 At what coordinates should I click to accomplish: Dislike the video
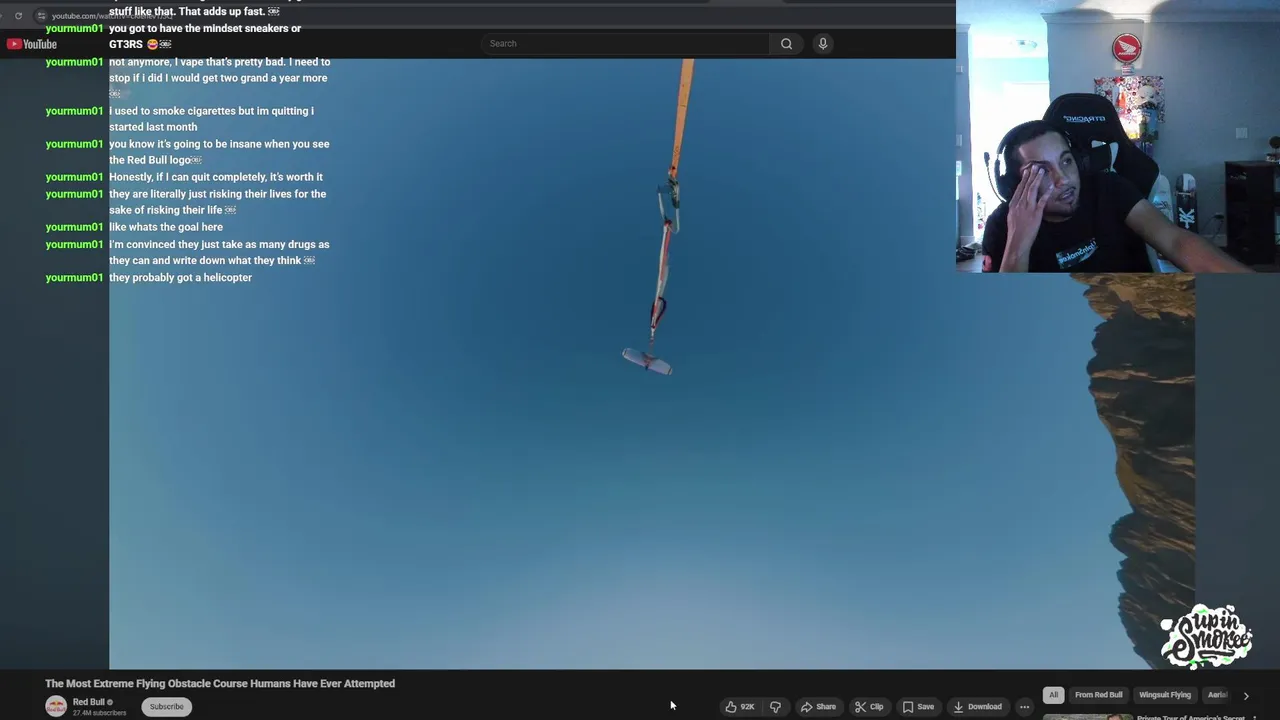click(x=775, y=707)
